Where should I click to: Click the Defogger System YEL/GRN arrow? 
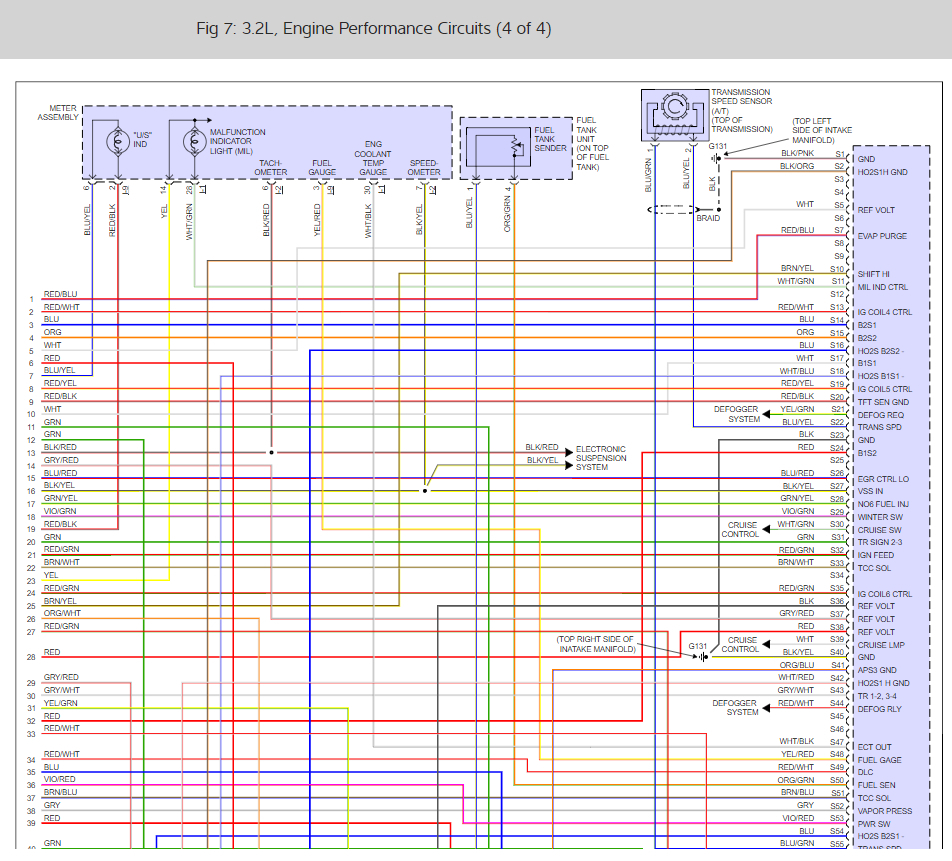pos(766,414)
